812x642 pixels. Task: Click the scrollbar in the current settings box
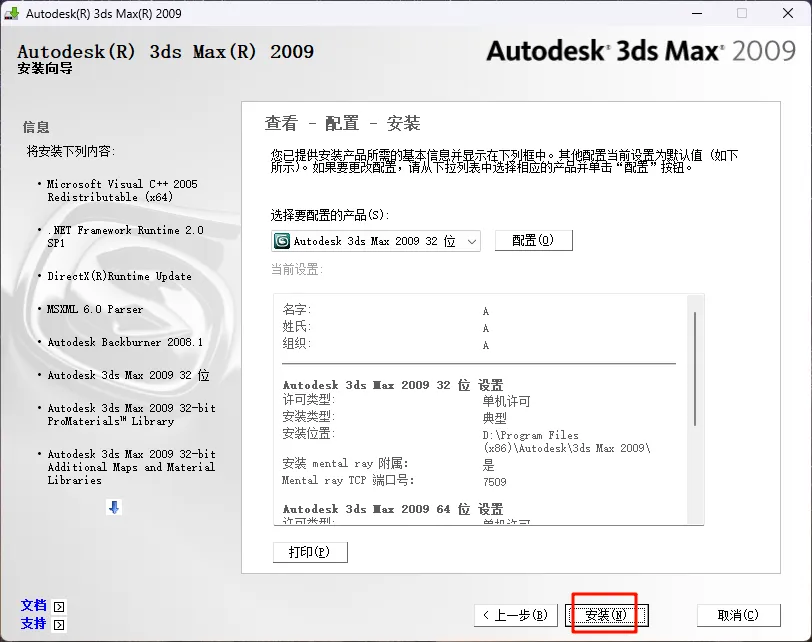(695, 369)
